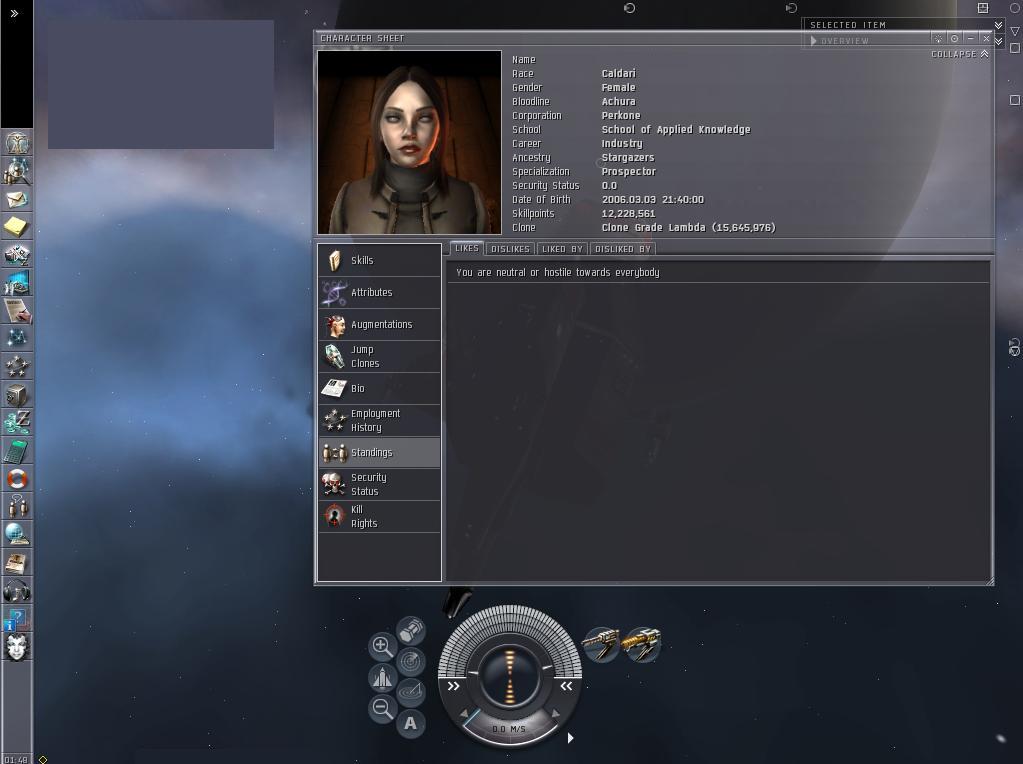Open the yellow notepad icon
1023x764 pixels.
(17, 226)
